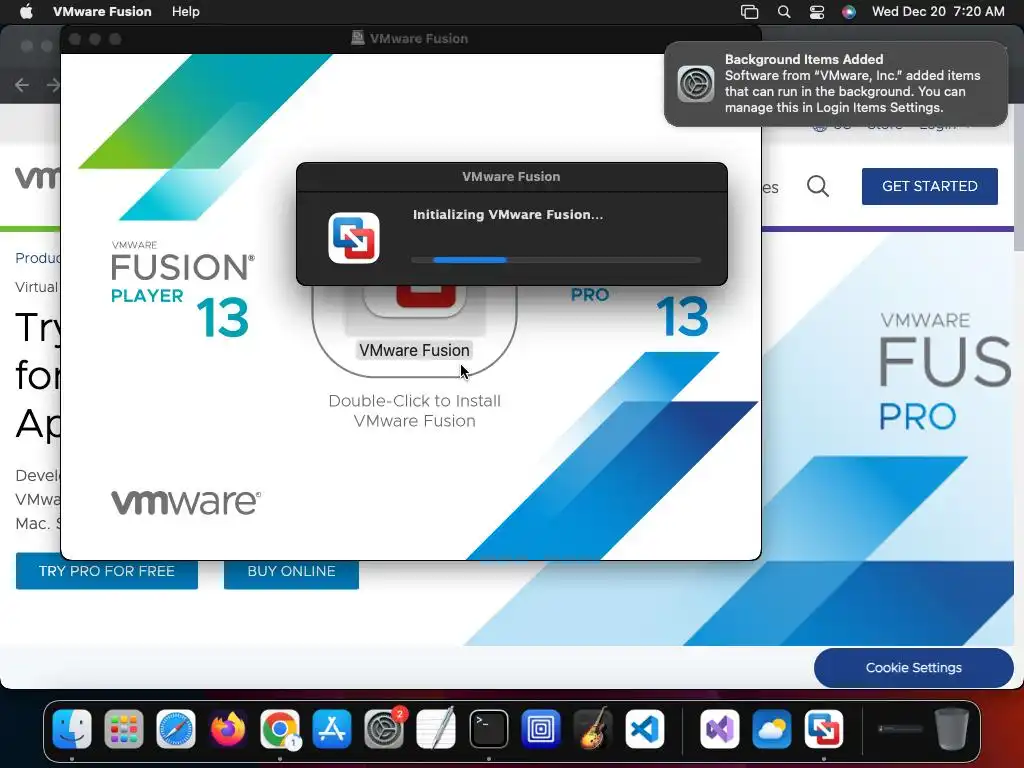The width and height of the screenshot is (1024, 768).
Task: Click the System Settings icon in the notification
Action: 696,84
